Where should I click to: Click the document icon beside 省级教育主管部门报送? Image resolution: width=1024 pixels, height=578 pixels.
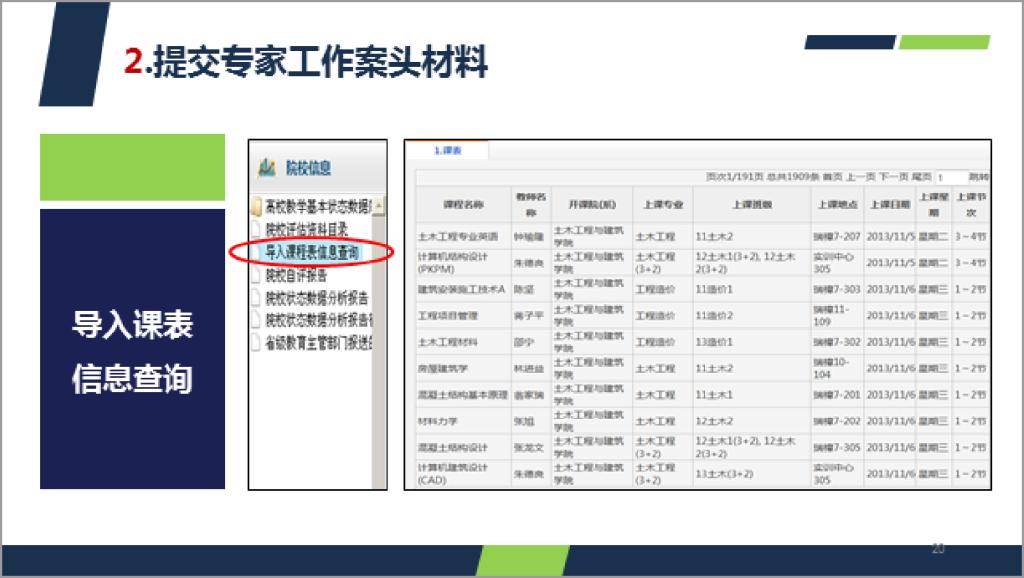[257, 342]
